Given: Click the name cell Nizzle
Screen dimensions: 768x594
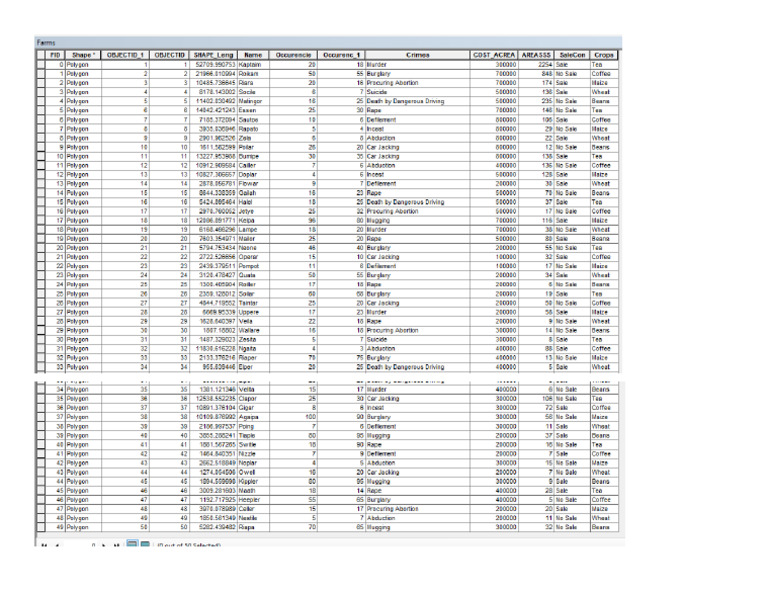Looking at the screenshot, I should point(253,454).
